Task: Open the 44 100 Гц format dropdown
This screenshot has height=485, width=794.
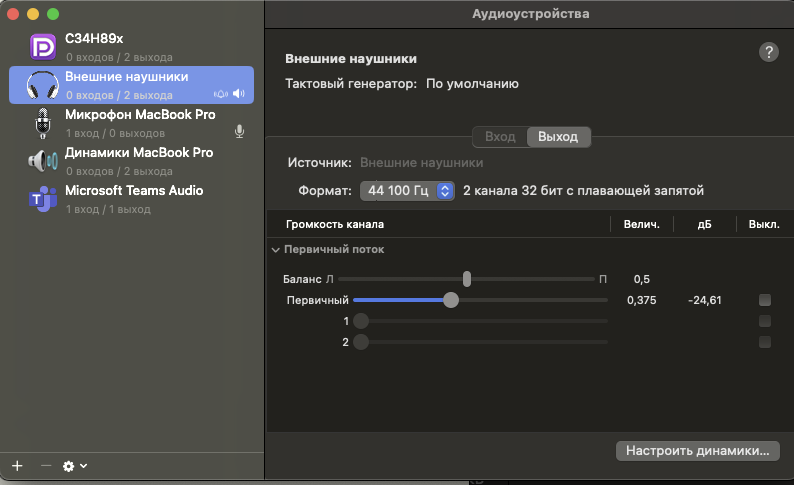Action: [408, 190]
